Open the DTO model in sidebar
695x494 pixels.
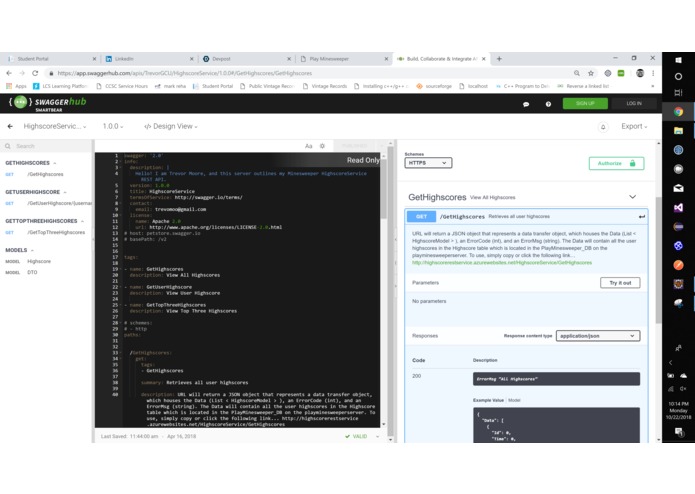32,272
